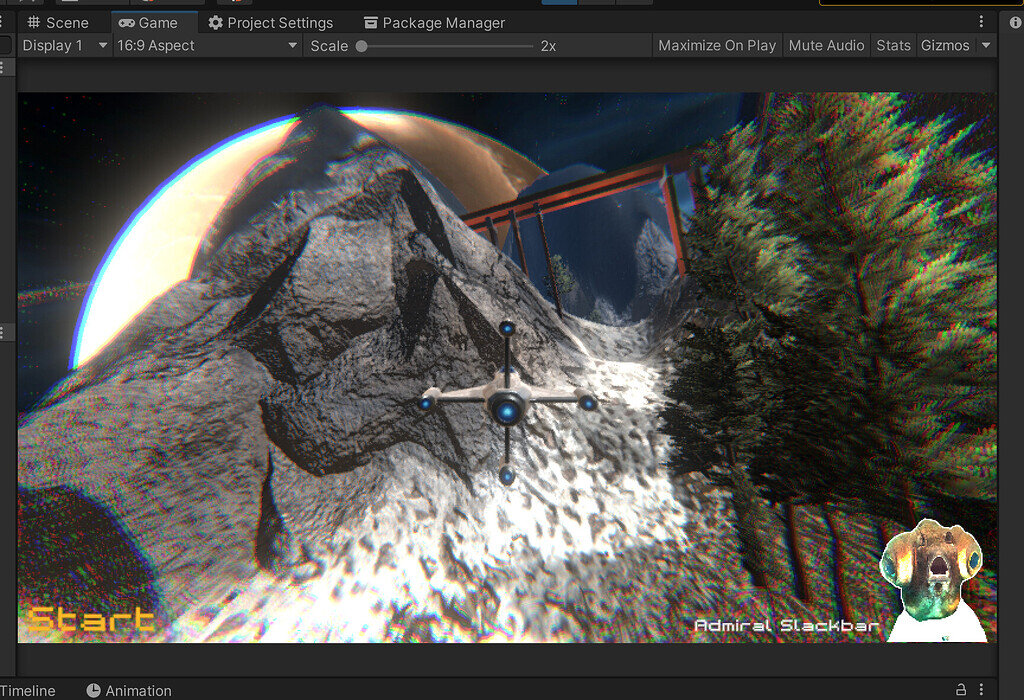This screenshot has width=1024, height=700.
Task: Open the Gizmos dropdown arrow
Action: pyautogui.click(x=986, y=45)
